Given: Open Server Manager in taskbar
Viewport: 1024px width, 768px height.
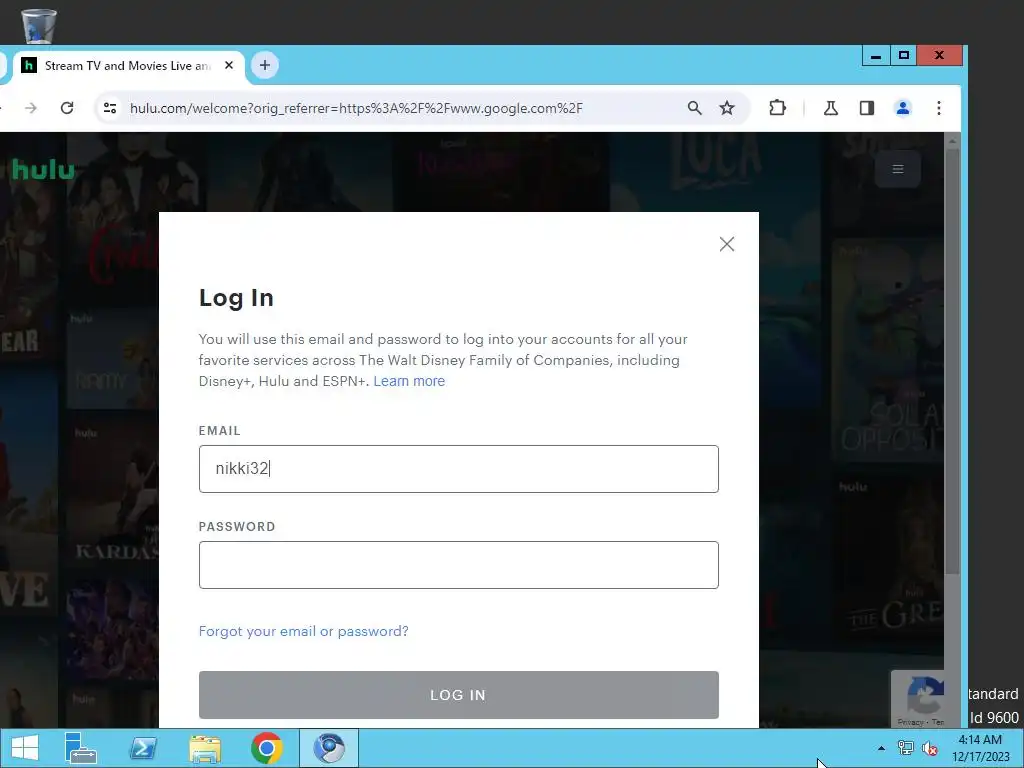Looking at the screenshot, I should [x=81, y=748].
